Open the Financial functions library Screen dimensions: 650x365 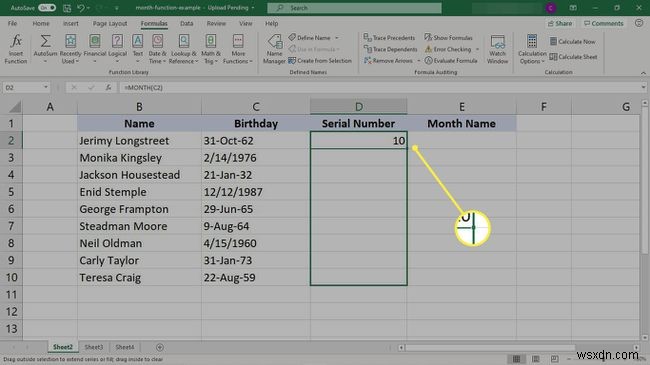click(95, 49)
